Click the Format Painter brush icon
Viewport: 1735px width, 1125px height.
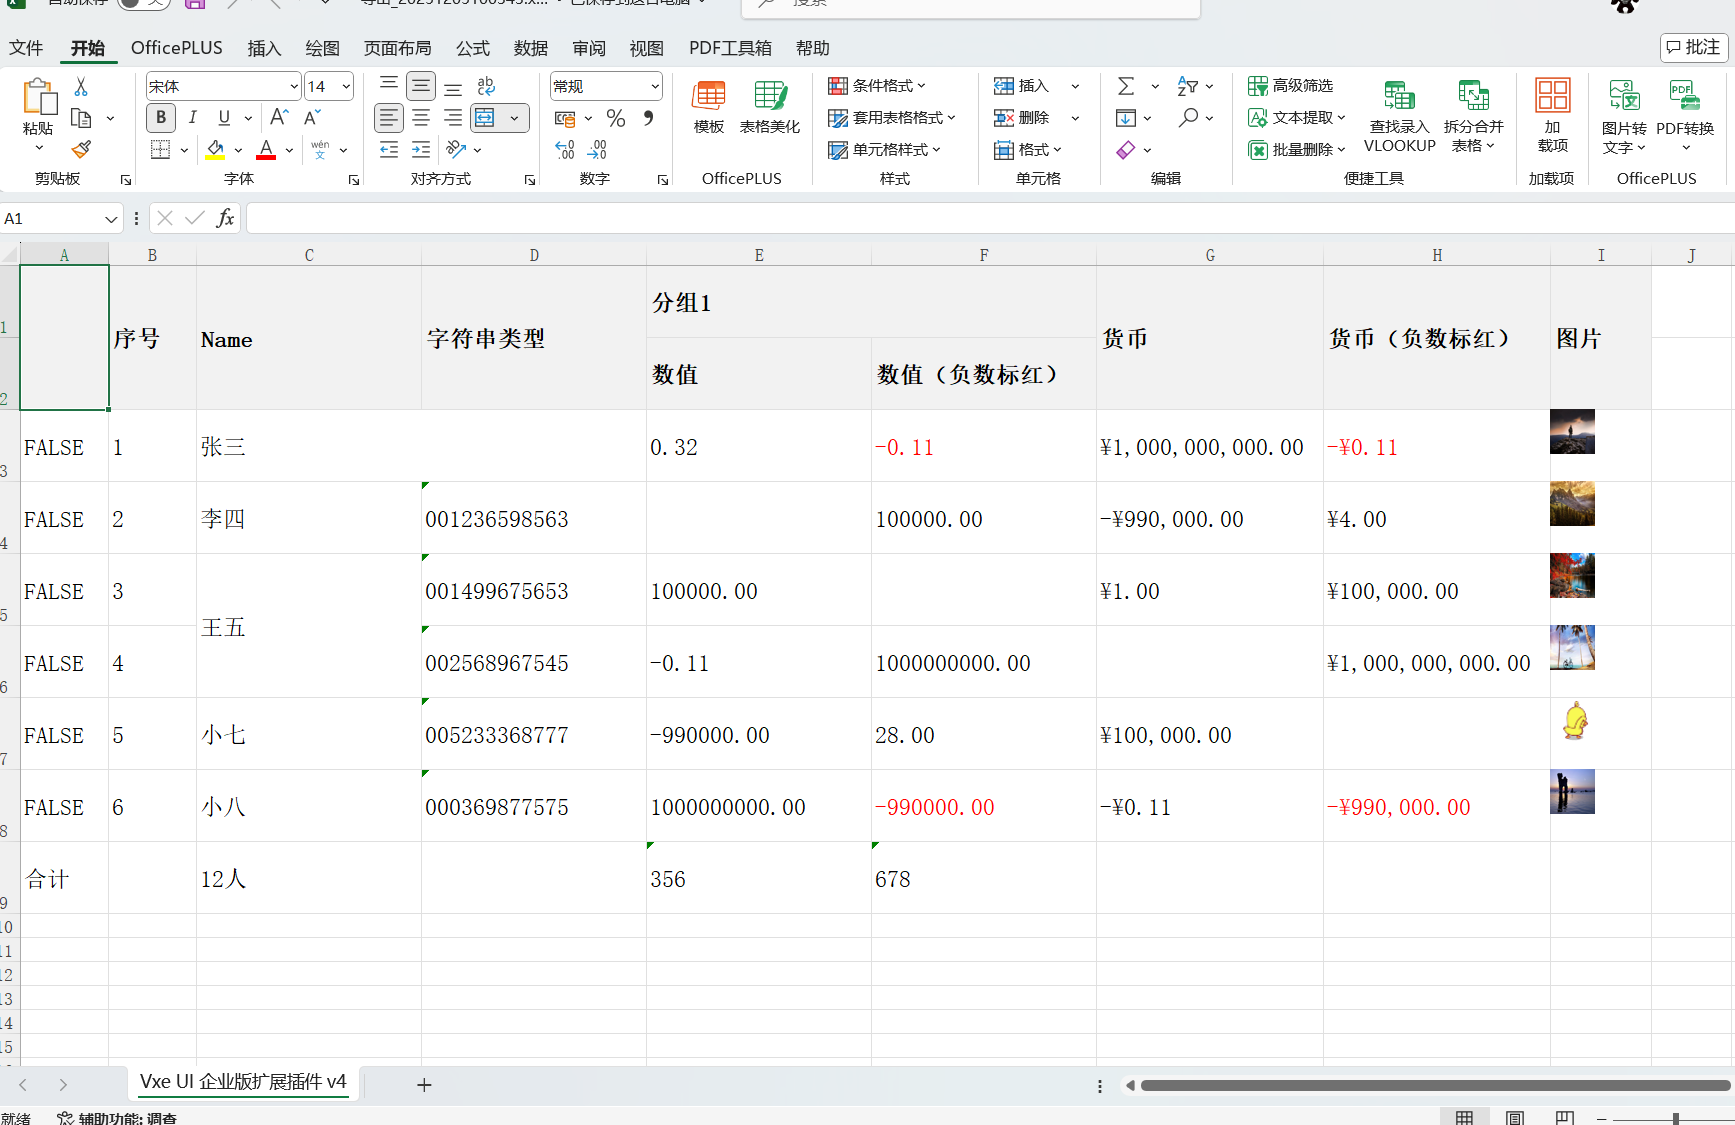[x=81, y=150]
